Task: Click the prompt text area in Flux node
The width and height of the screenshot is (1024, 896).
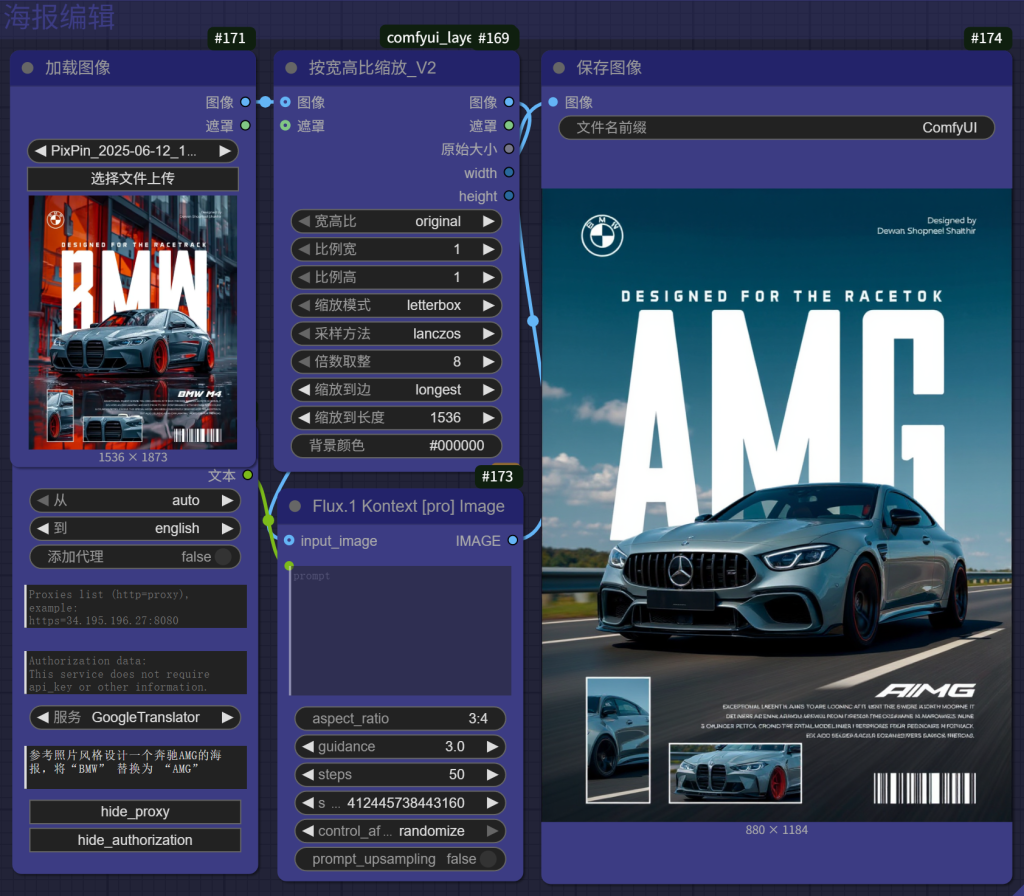Action: pos(400,630)
